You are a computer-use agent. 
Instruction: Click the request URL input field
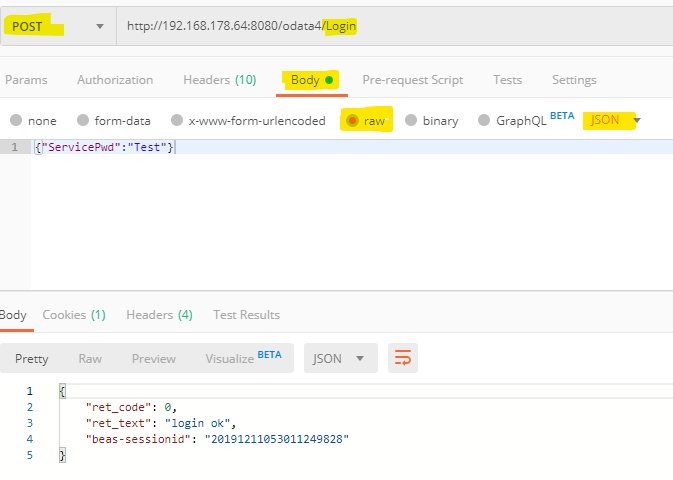(390, 26)
